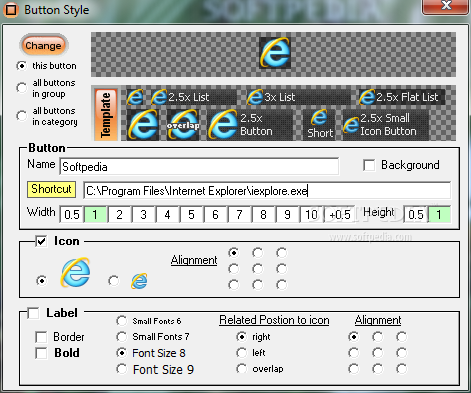Click the vertical Template tab
The height and width of the screenshot is (393, 471).
(x=106, y=114)
